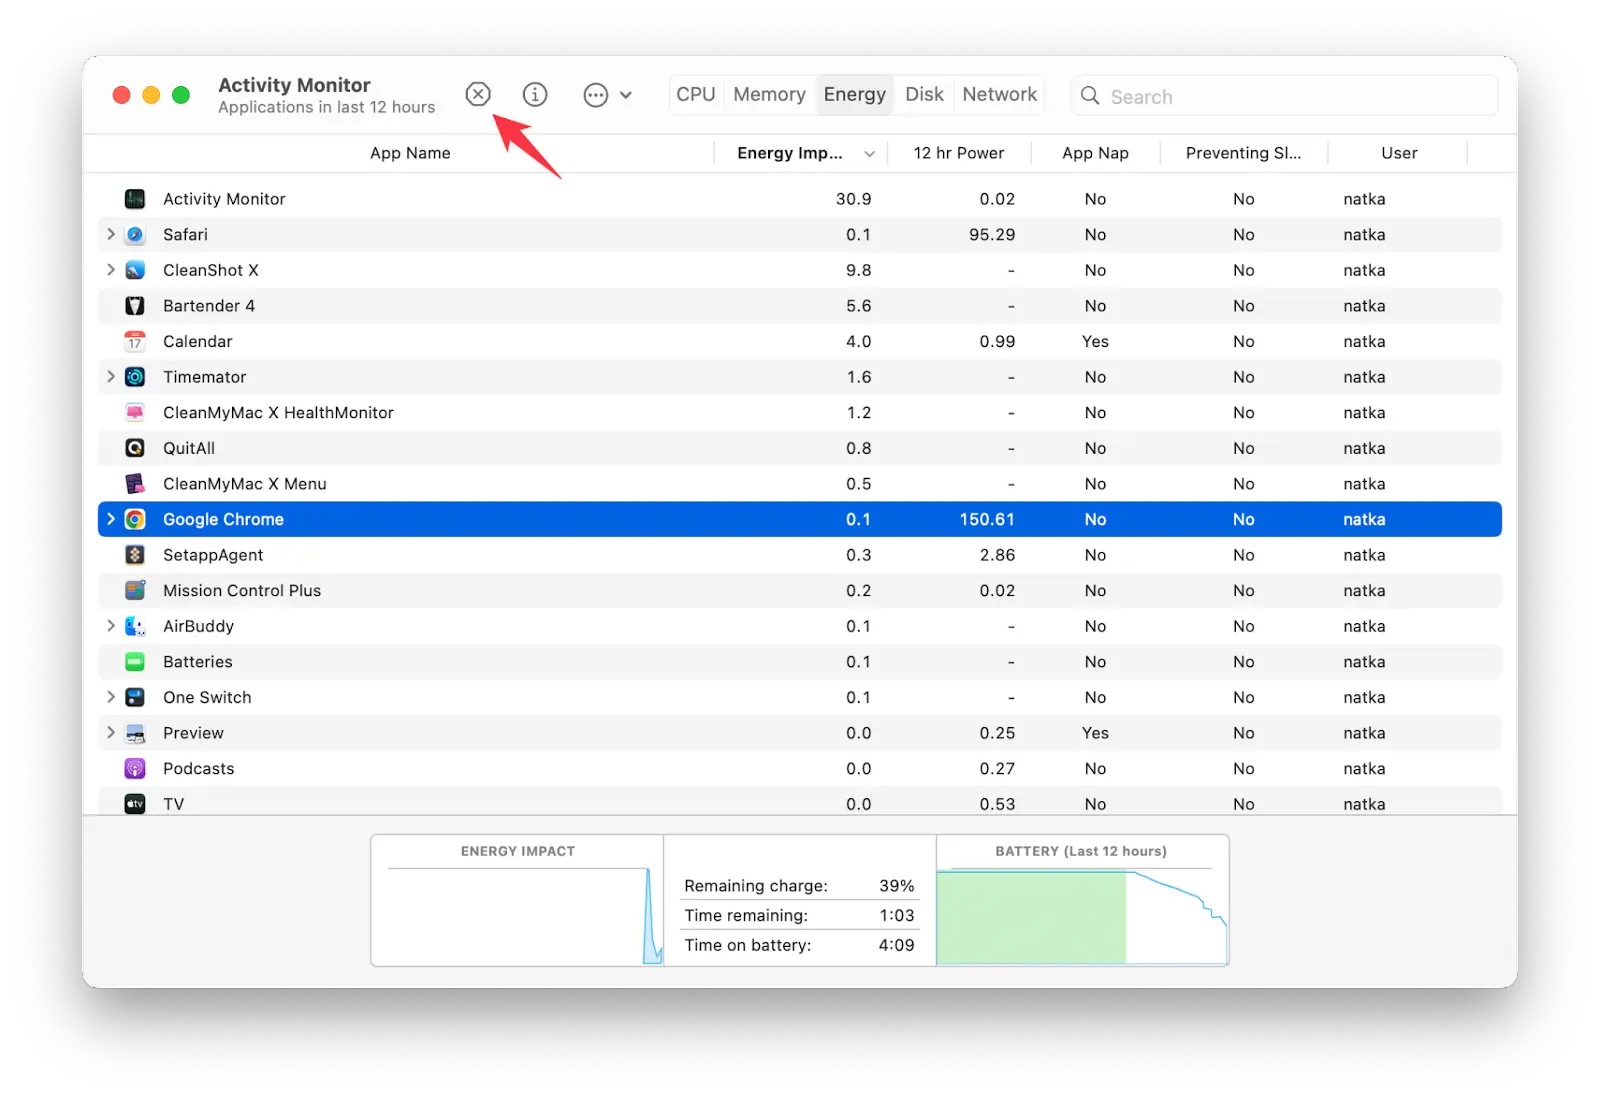Click the TV app icon

135,803
